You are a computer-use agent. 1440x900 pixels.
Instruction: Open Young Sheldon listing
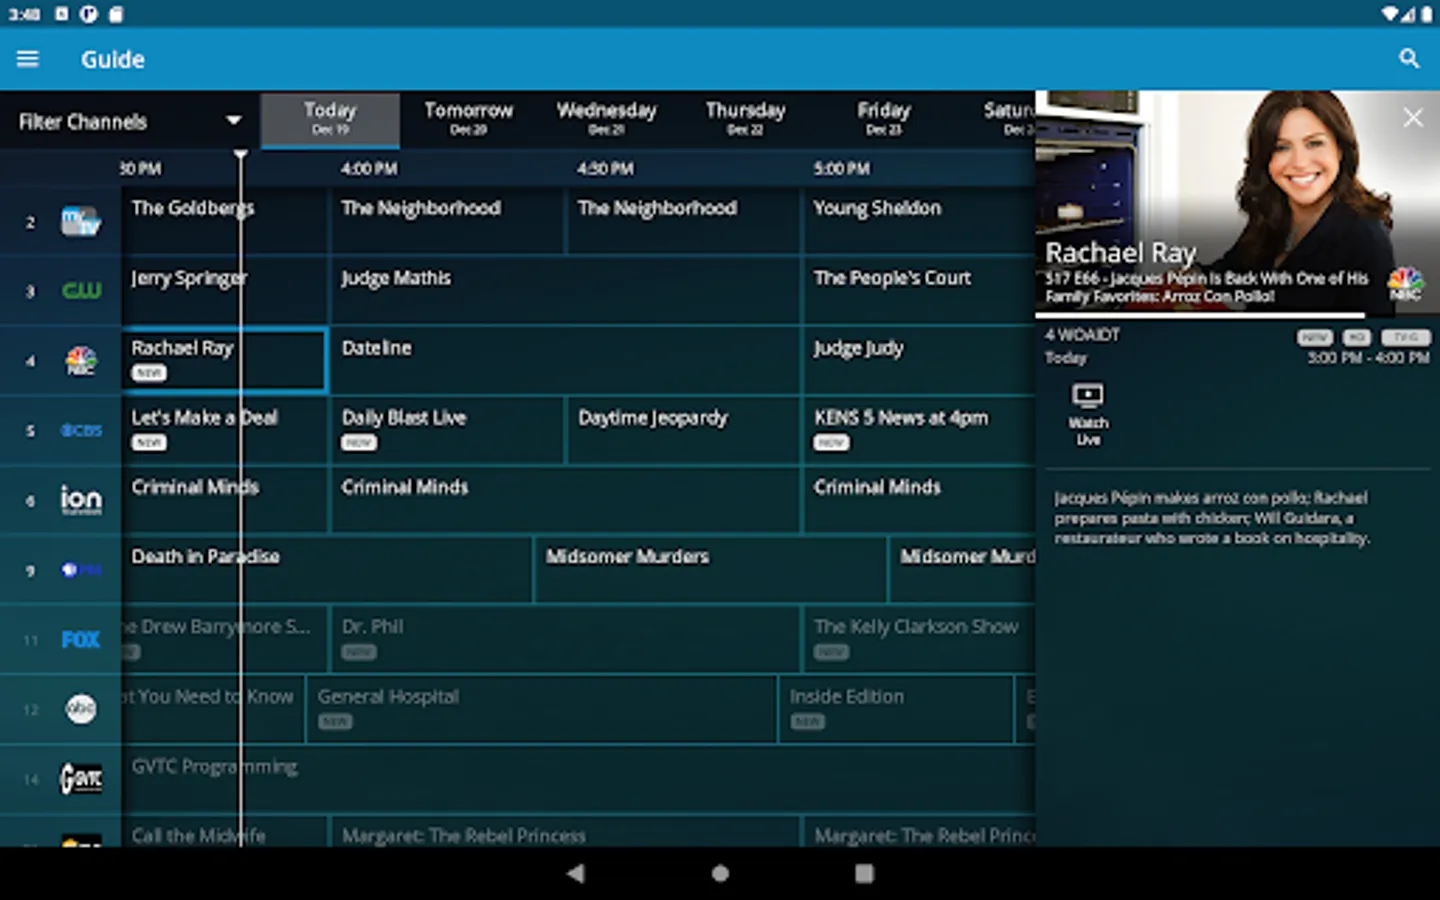tap(918, 220)
